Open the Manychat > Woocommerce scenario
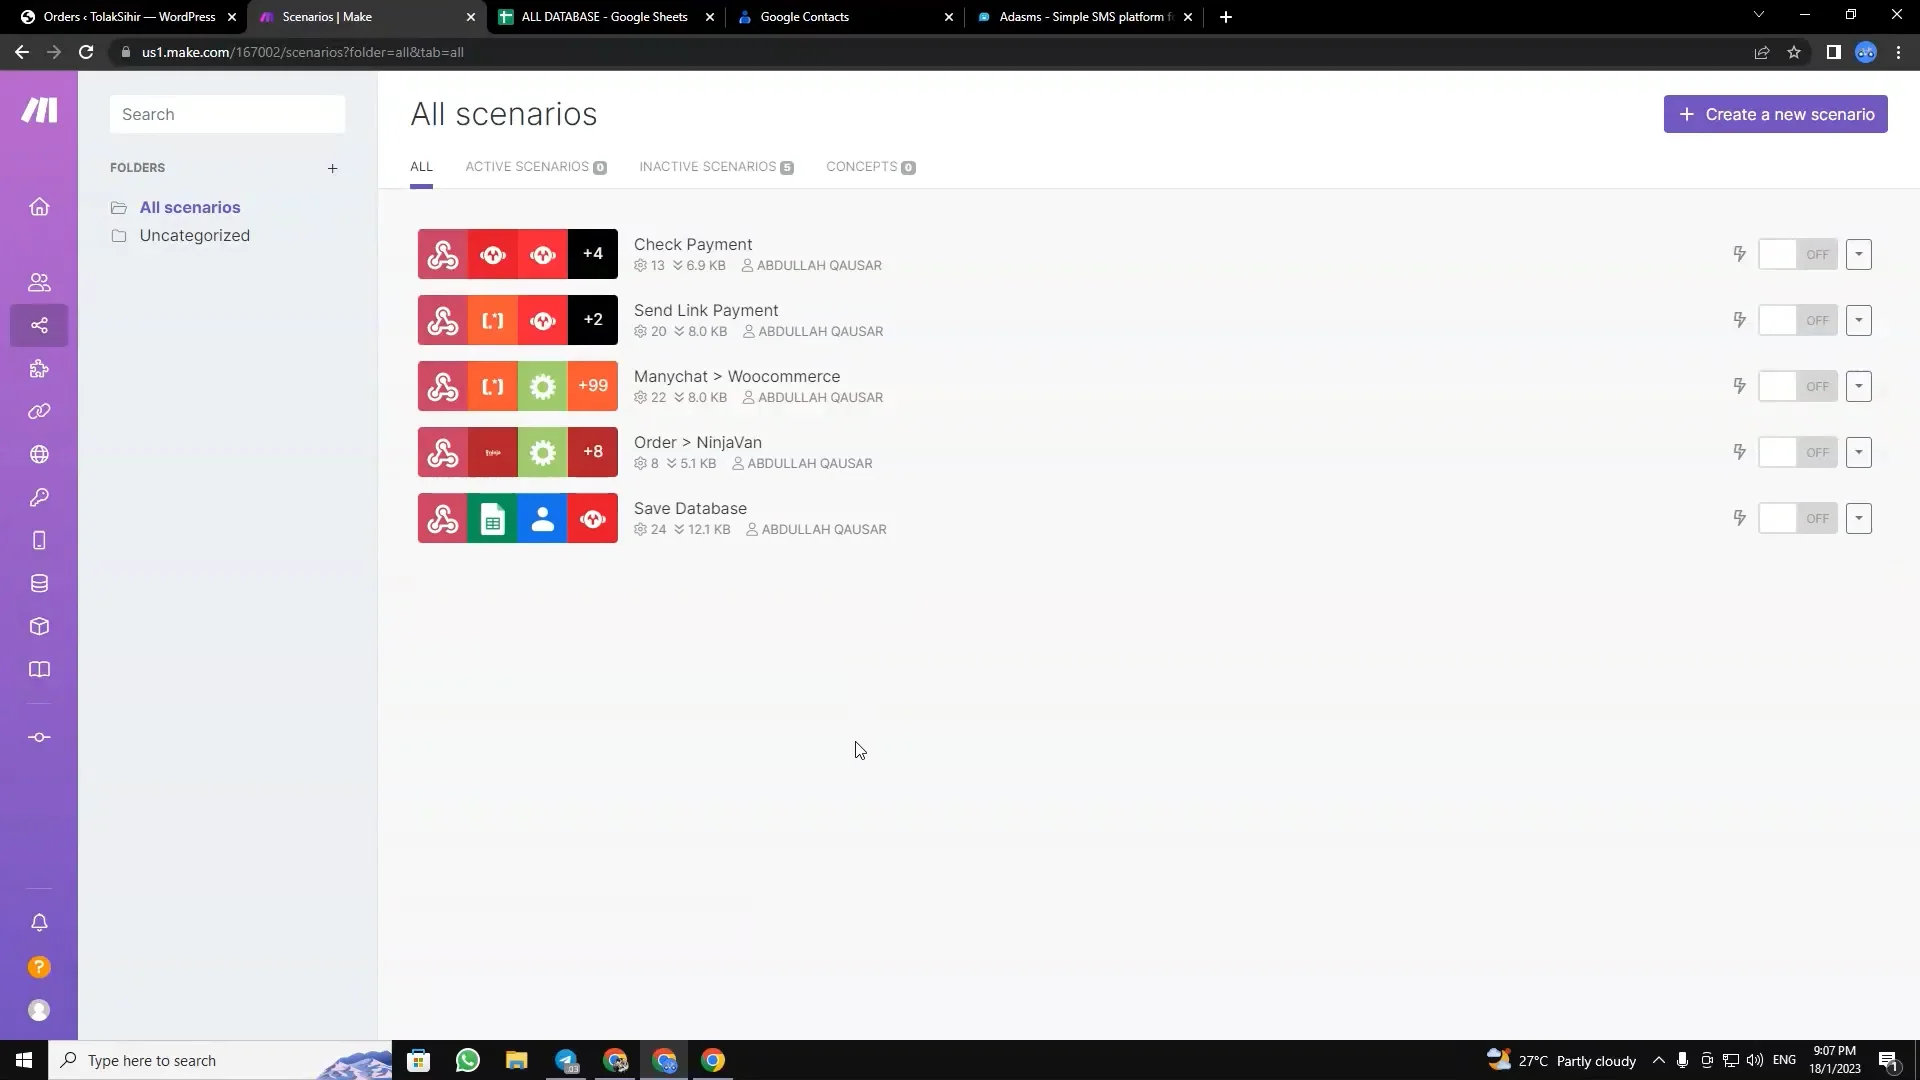This screenshot has height=1080, width=1920. pos(737,377)
